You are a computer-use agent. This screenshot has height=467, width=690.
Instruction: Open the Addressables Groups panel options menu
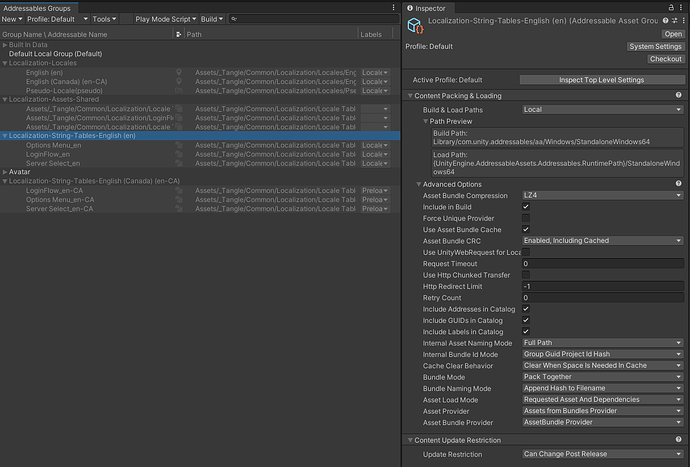391,8
